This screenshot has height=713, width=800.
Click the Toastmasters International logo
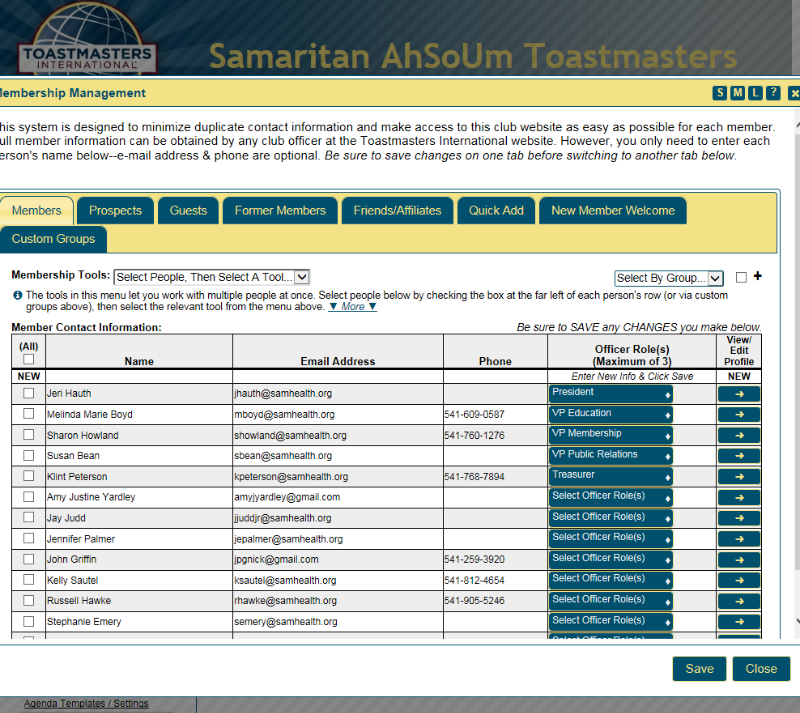tap(87, 40)
